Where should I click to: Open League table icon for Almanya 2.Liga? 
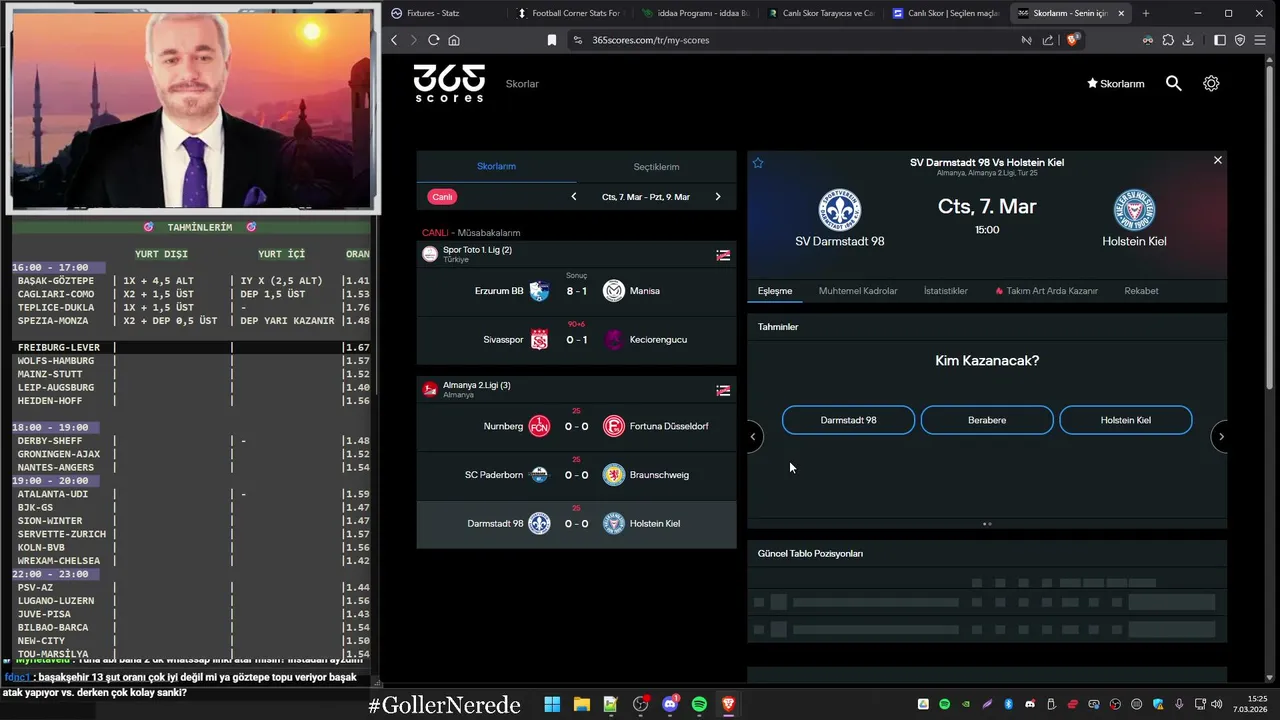point(723,390)
